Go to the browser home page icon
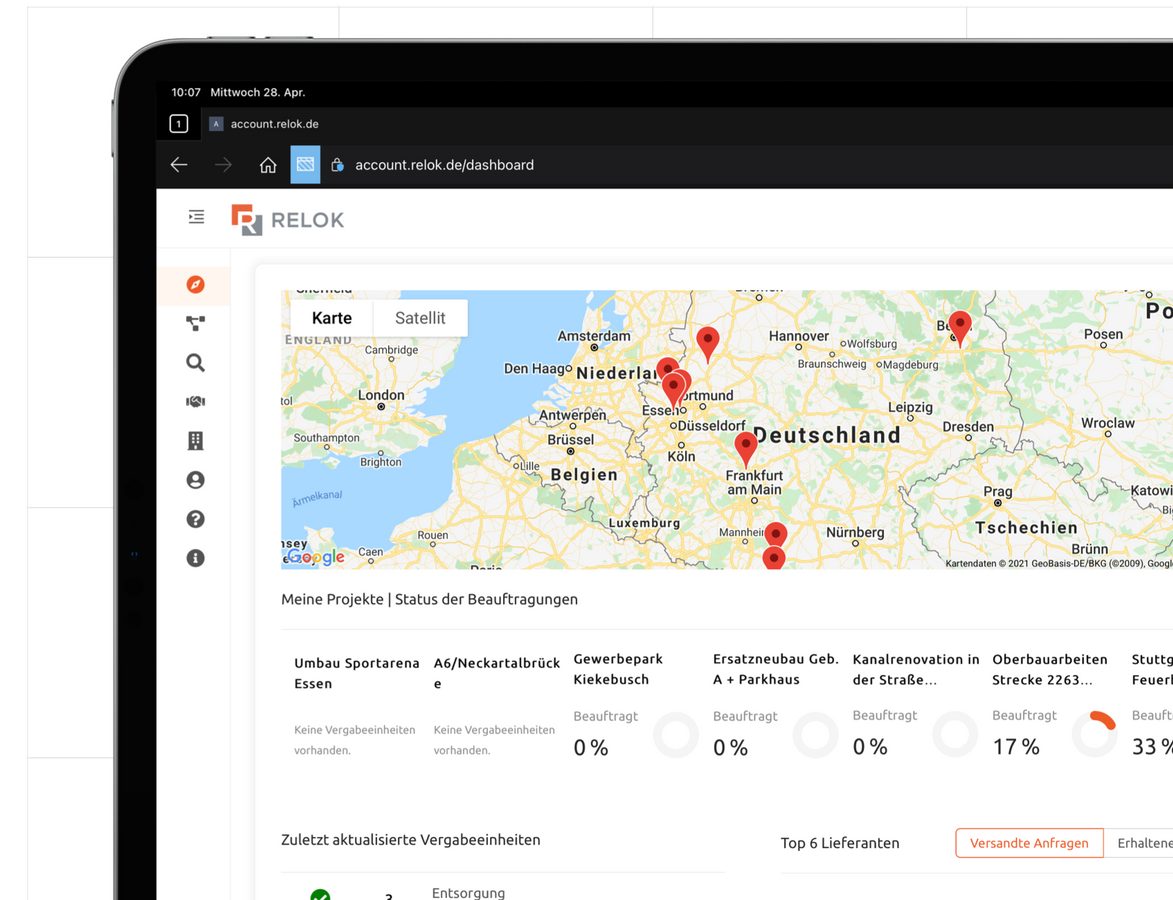This screenshot has height=900, width=1173. click(267, 165)
